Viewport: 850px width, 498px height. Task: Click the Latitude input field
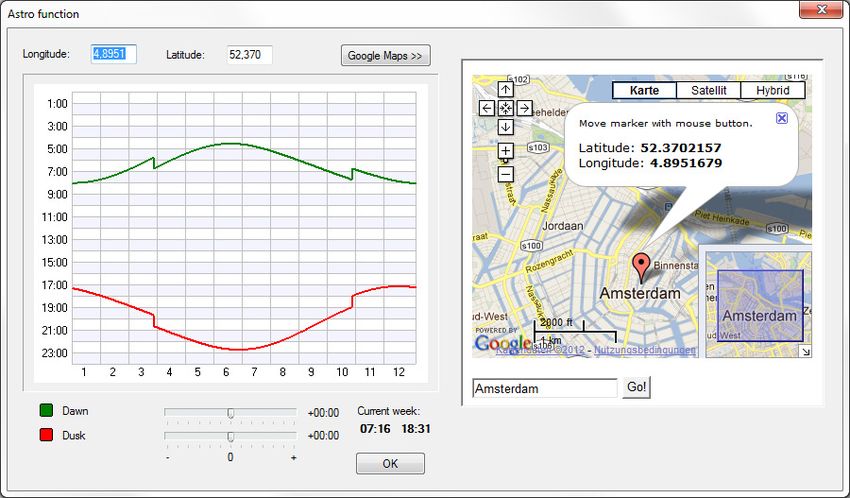[x=249, y=55]
